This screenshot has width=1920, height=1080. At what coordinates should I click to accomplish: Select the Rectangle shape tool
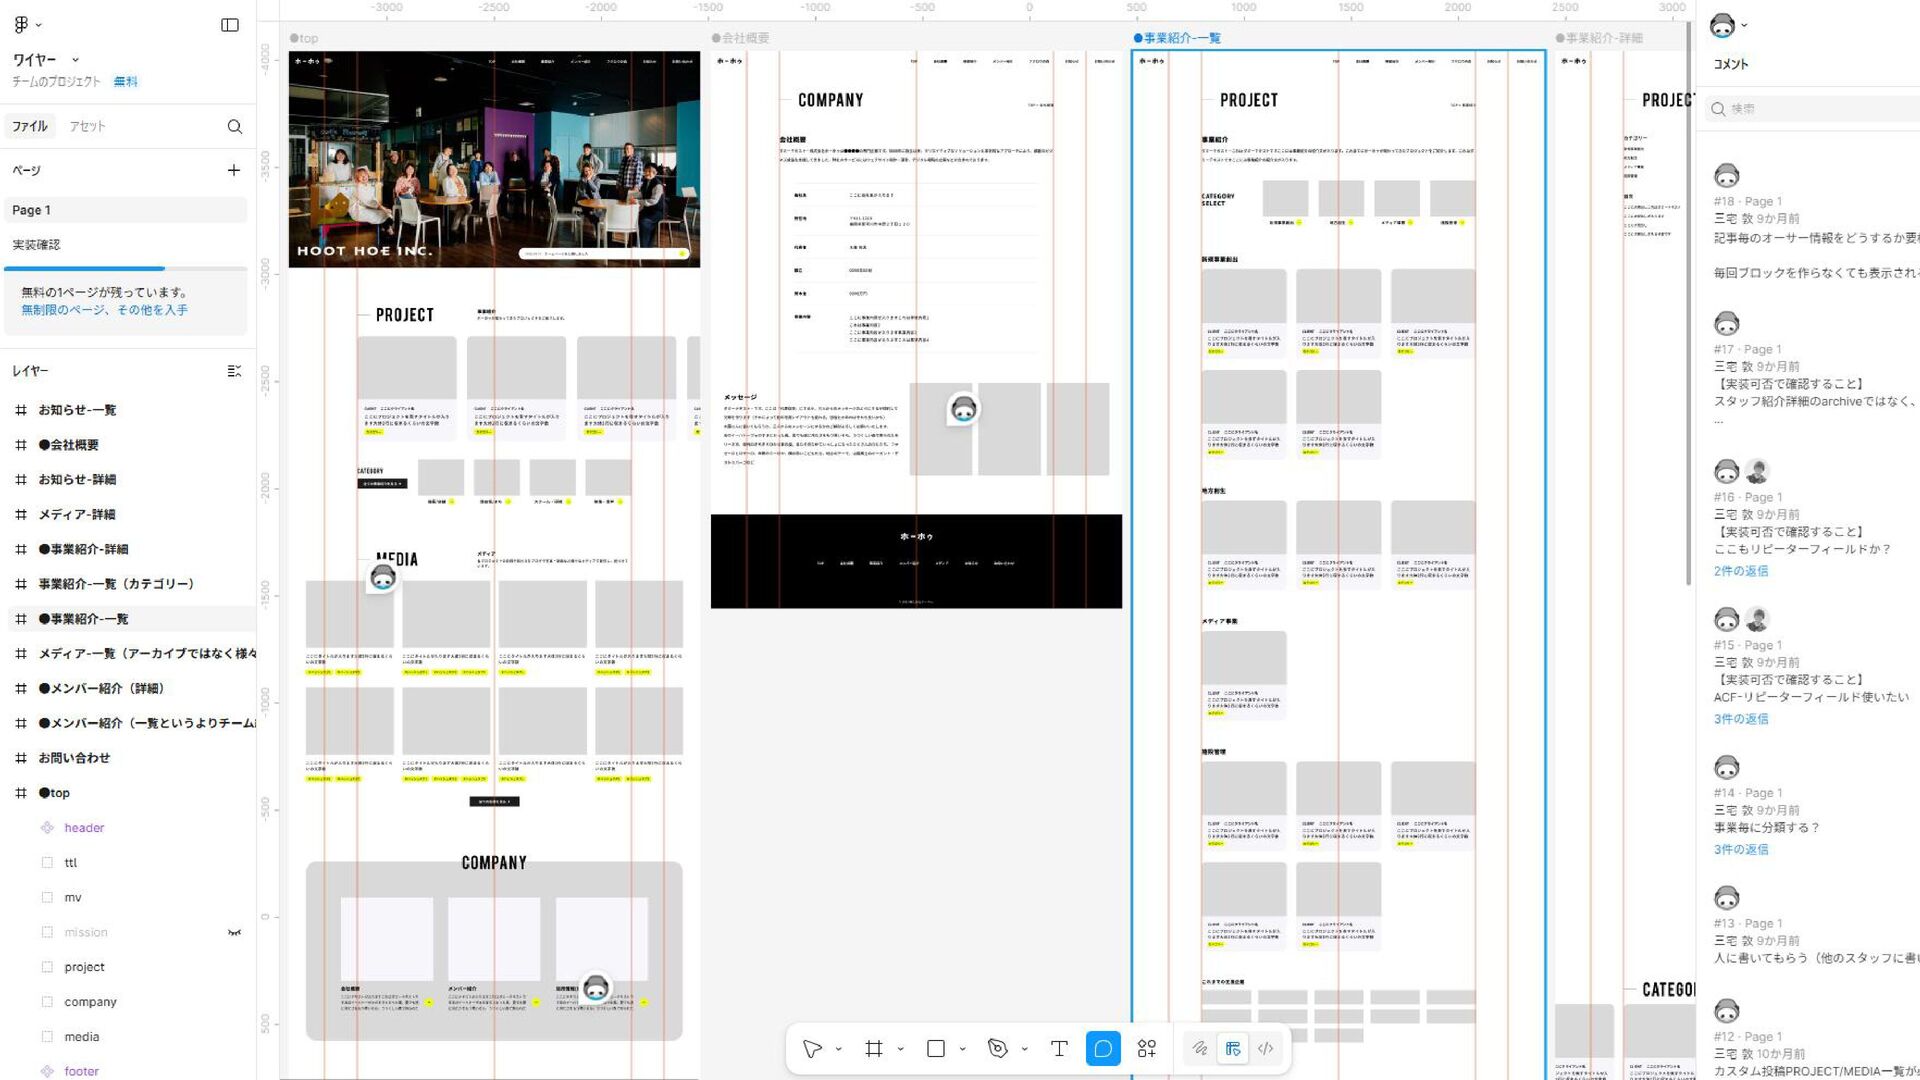[936, 1048]
